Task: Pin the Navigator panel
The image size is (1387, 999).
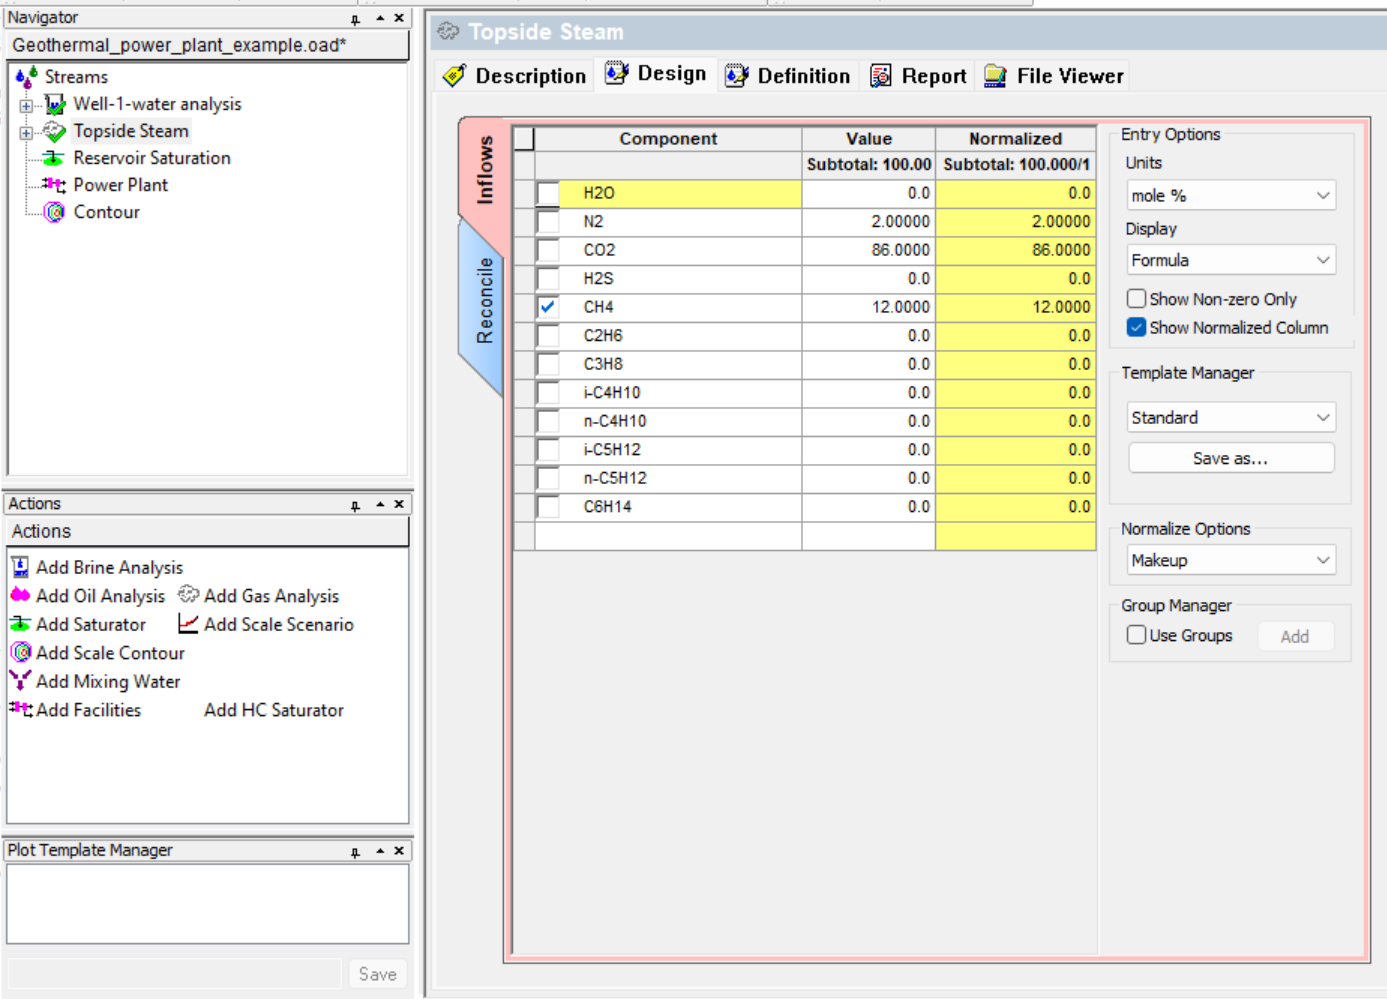Action: (355, 19)
